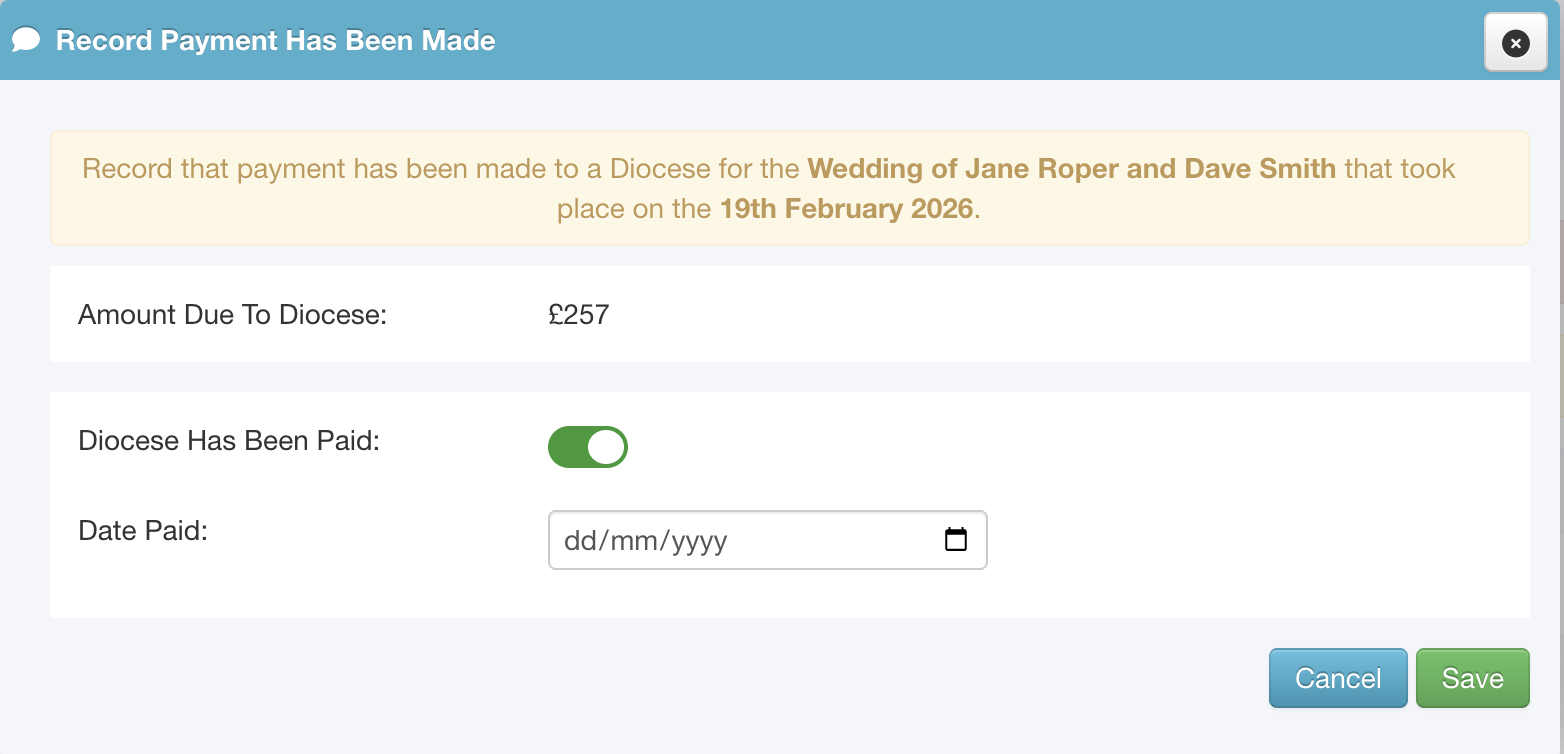1564x754 pixels.
Task: Click the Amount Due To Diocese label
Action: (x=232, y=315)
